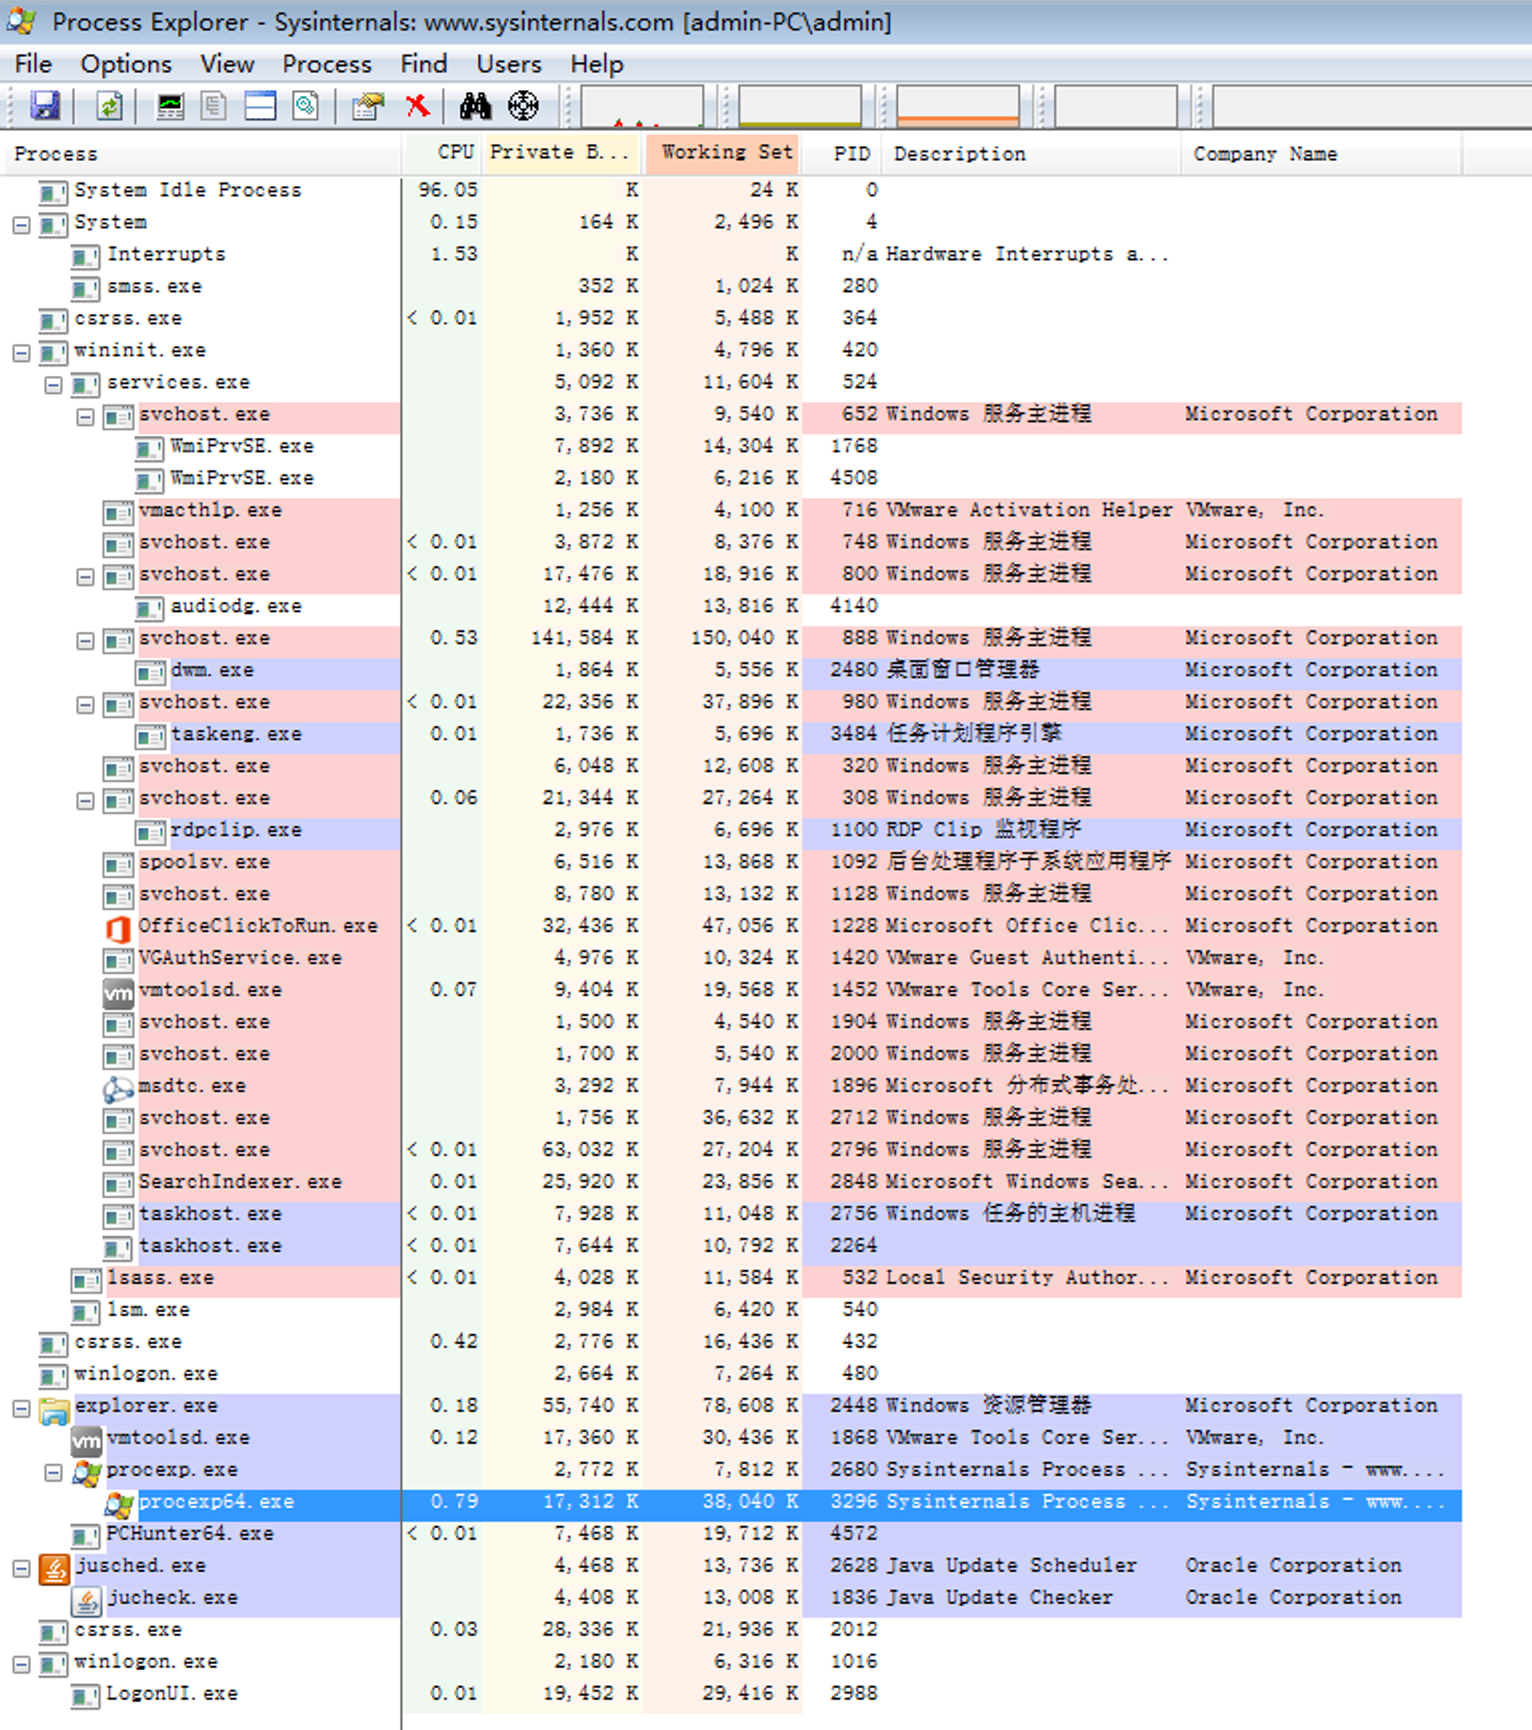Open the Process menu
This screenshot has height=1730, width=1532.
(327, 64)
